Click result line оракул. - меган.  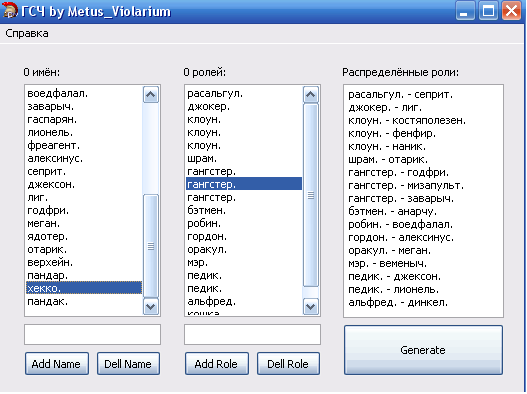[x=389, y=250]
